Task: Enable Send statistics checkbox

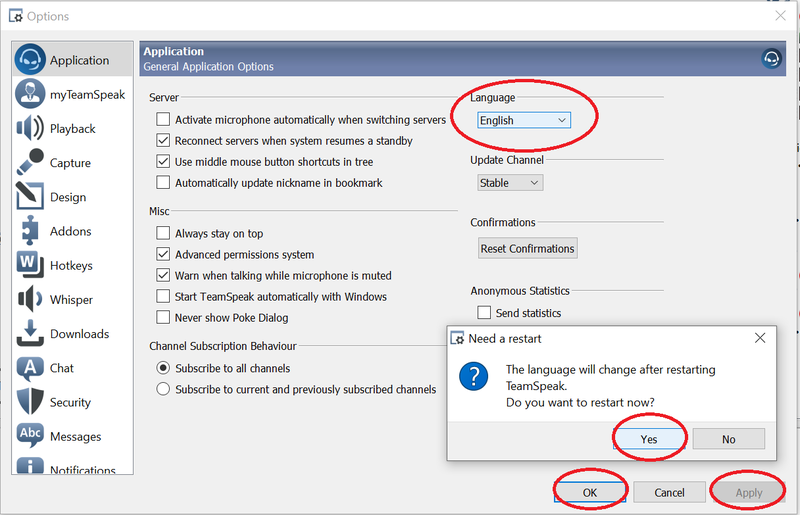Action: click(484, 312)
